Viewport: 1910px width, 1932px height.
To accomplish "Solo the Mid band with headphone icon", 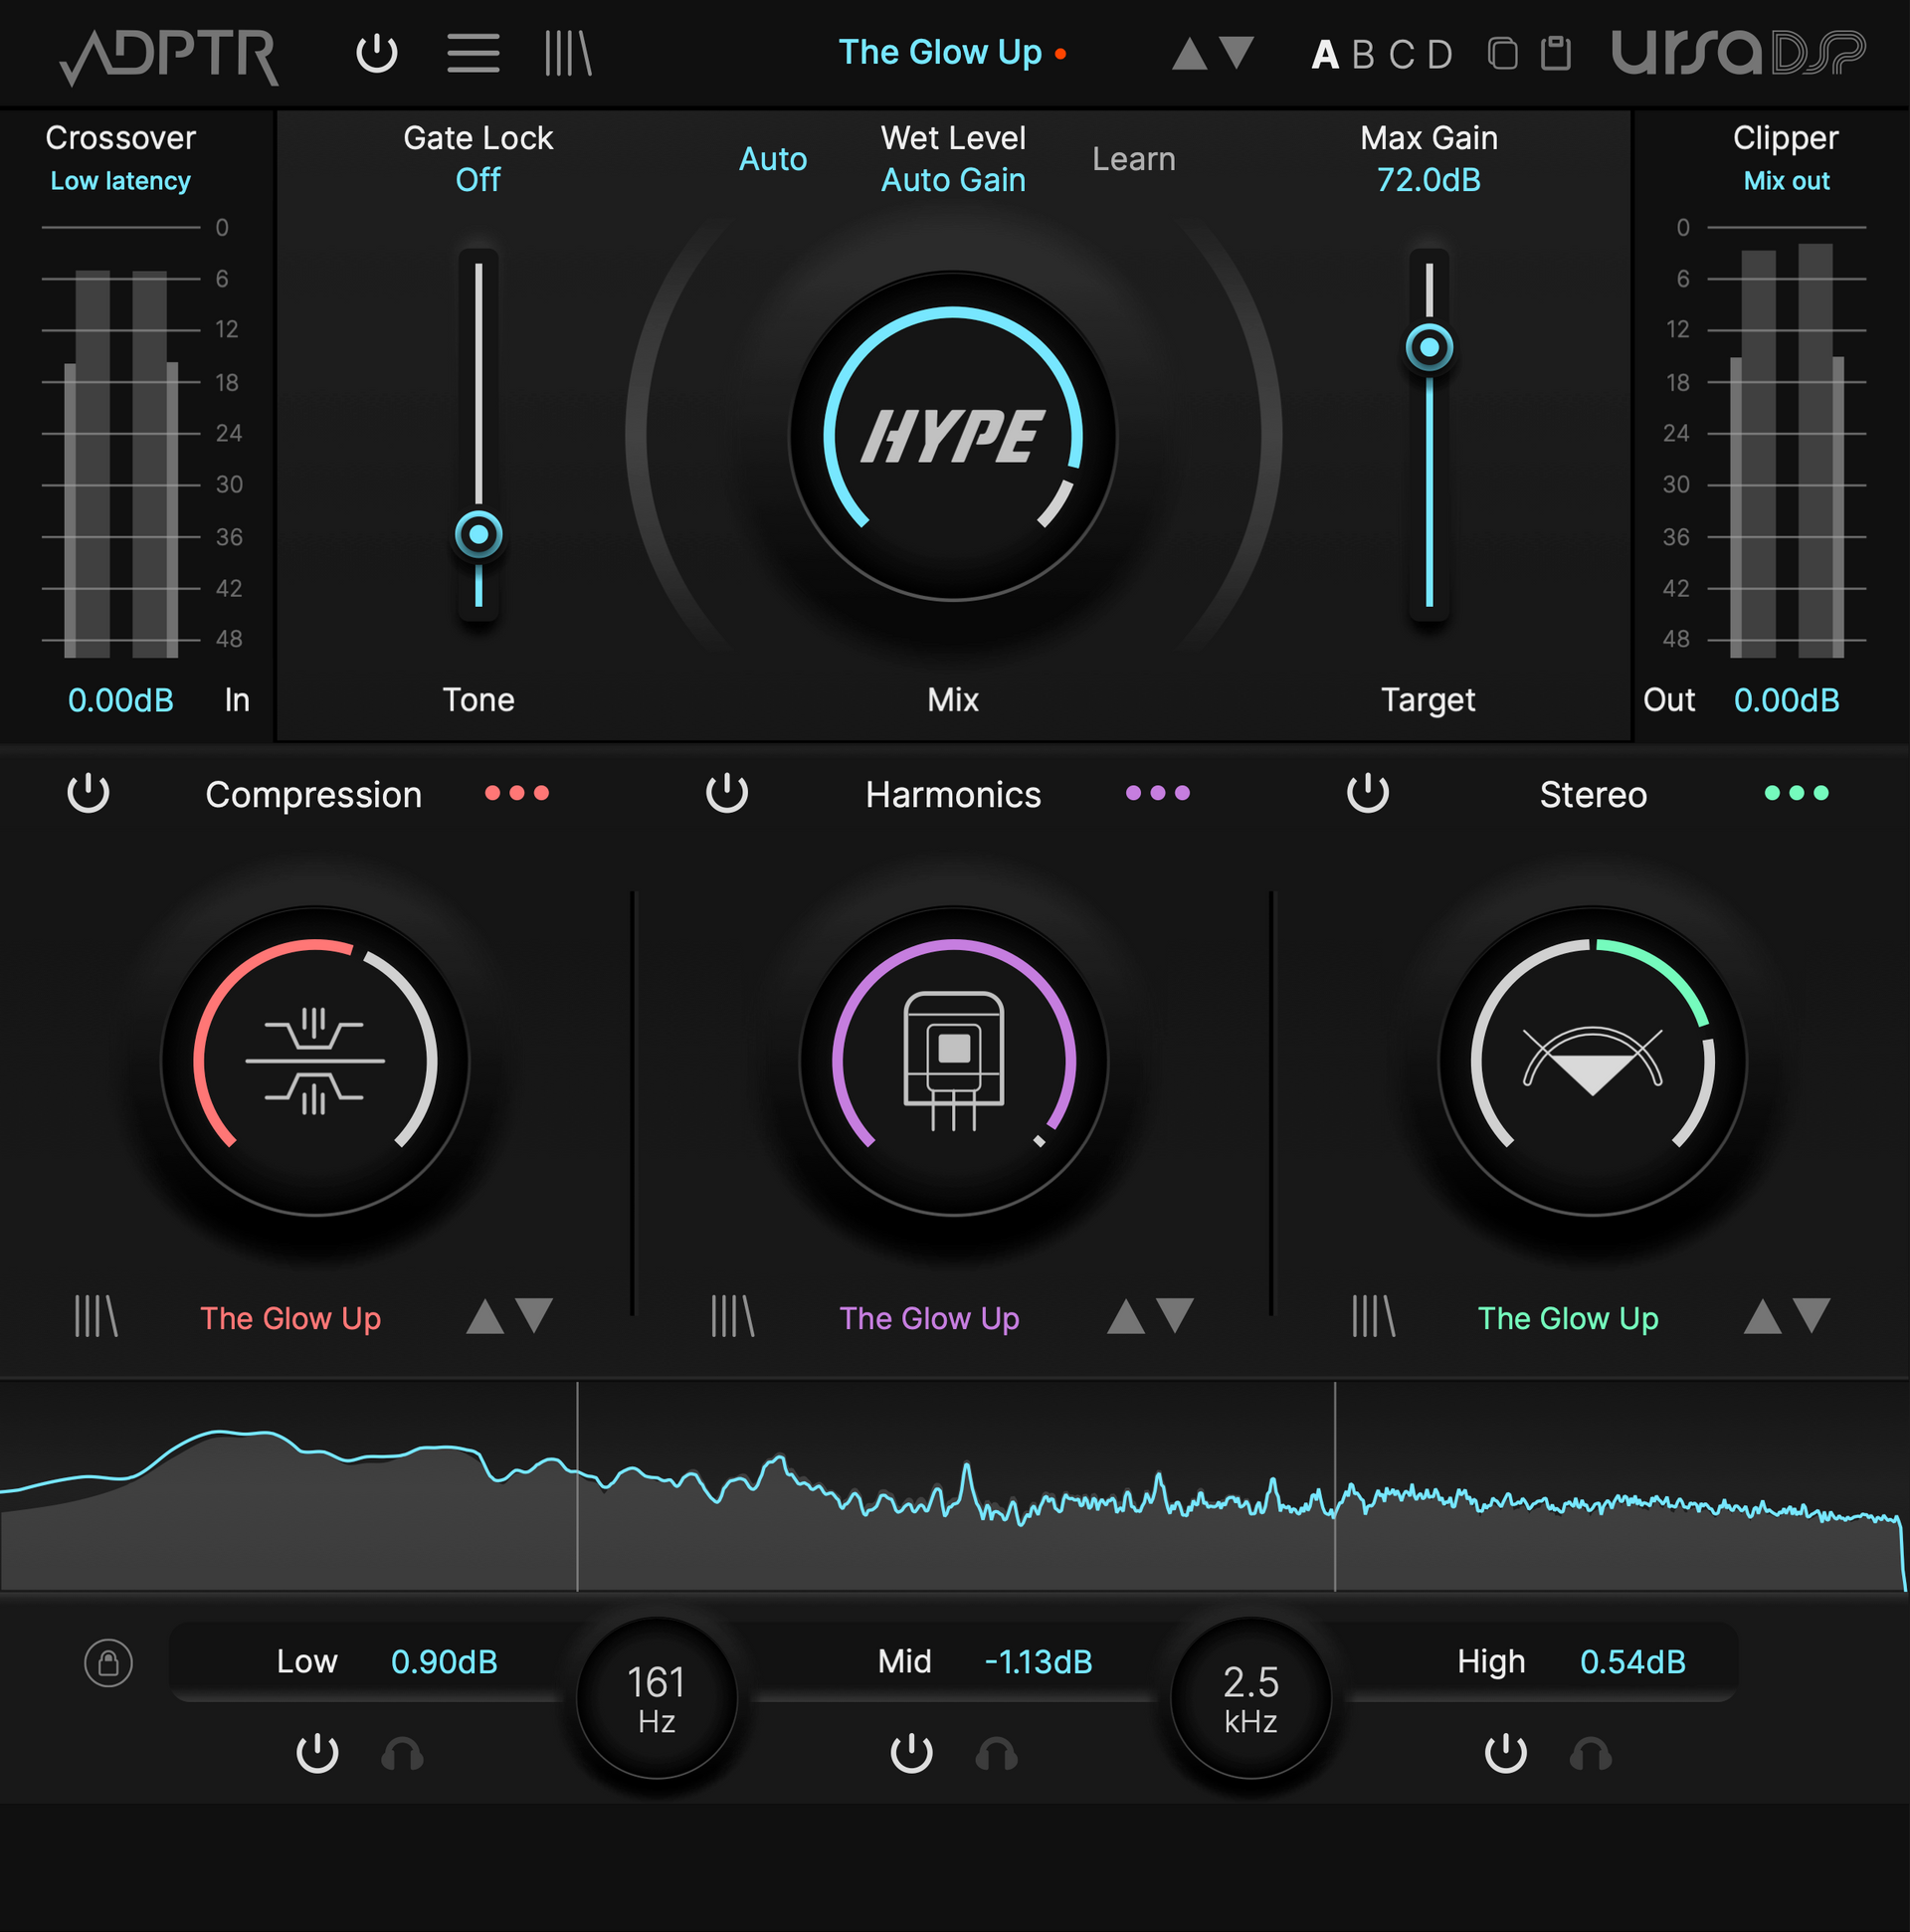I will 995,1753.
